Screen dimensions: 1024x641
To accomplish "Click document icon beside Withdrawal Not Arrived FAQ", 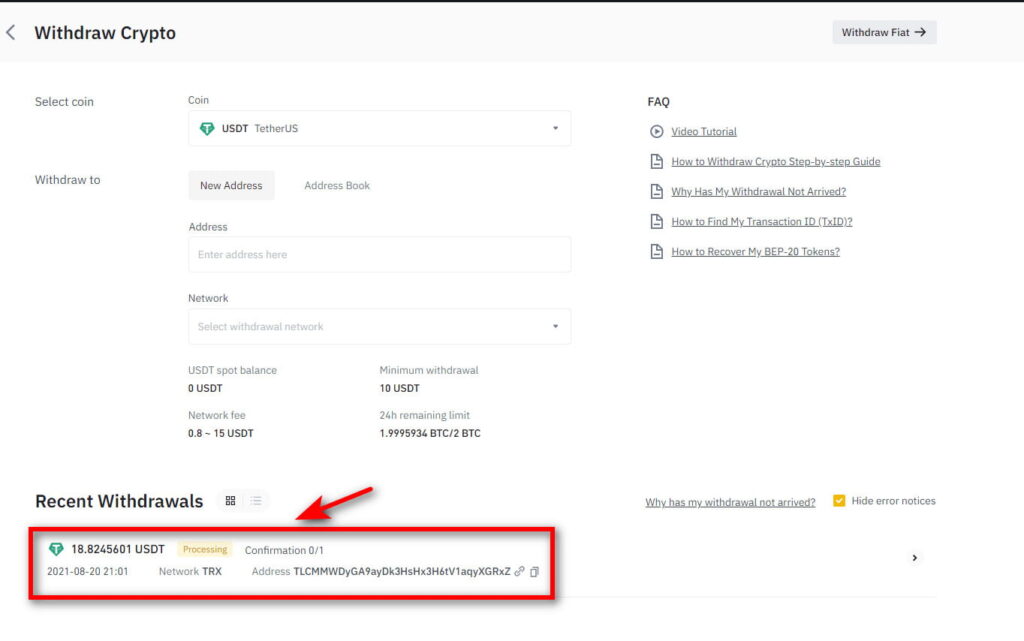I will coord(656,191).
